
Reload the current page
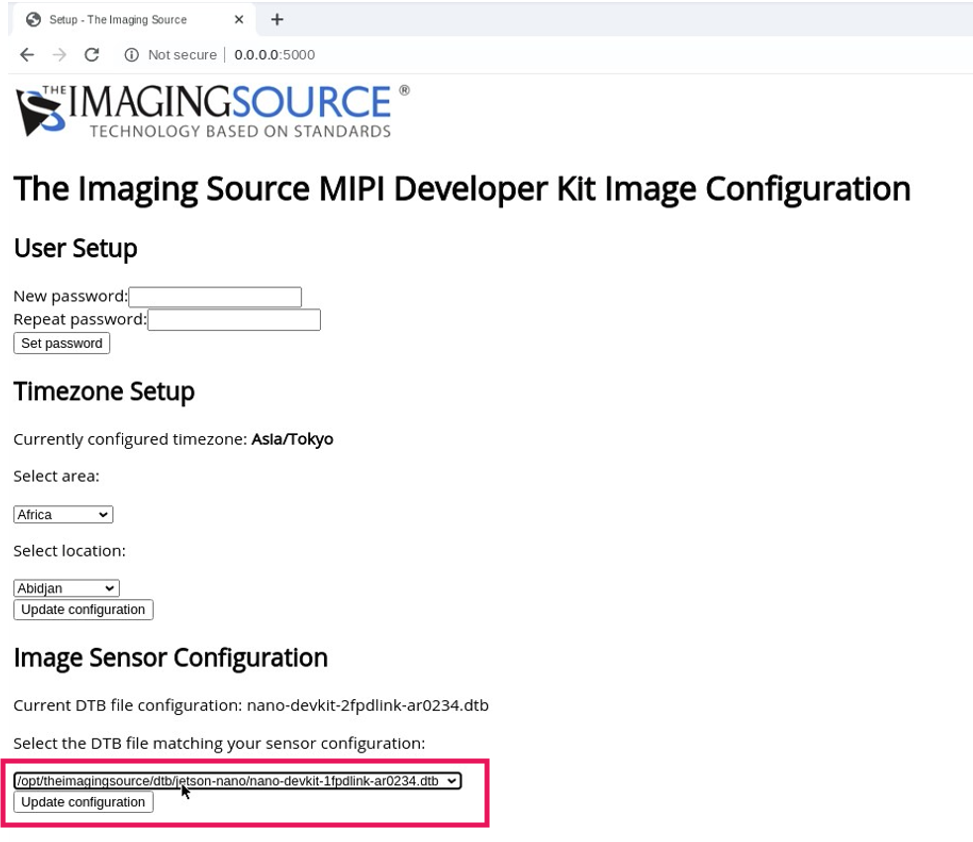(92, 55)
